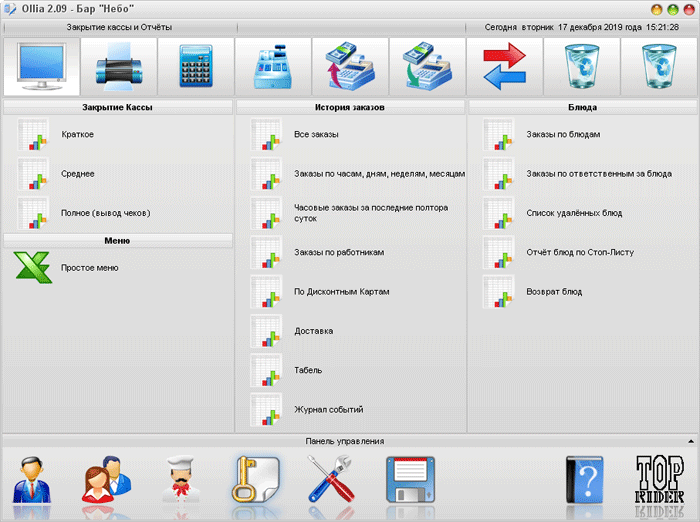The width and height of the screenshot is (700, 522).
Task: Open the businessman user icon
Action: [31, 480]
